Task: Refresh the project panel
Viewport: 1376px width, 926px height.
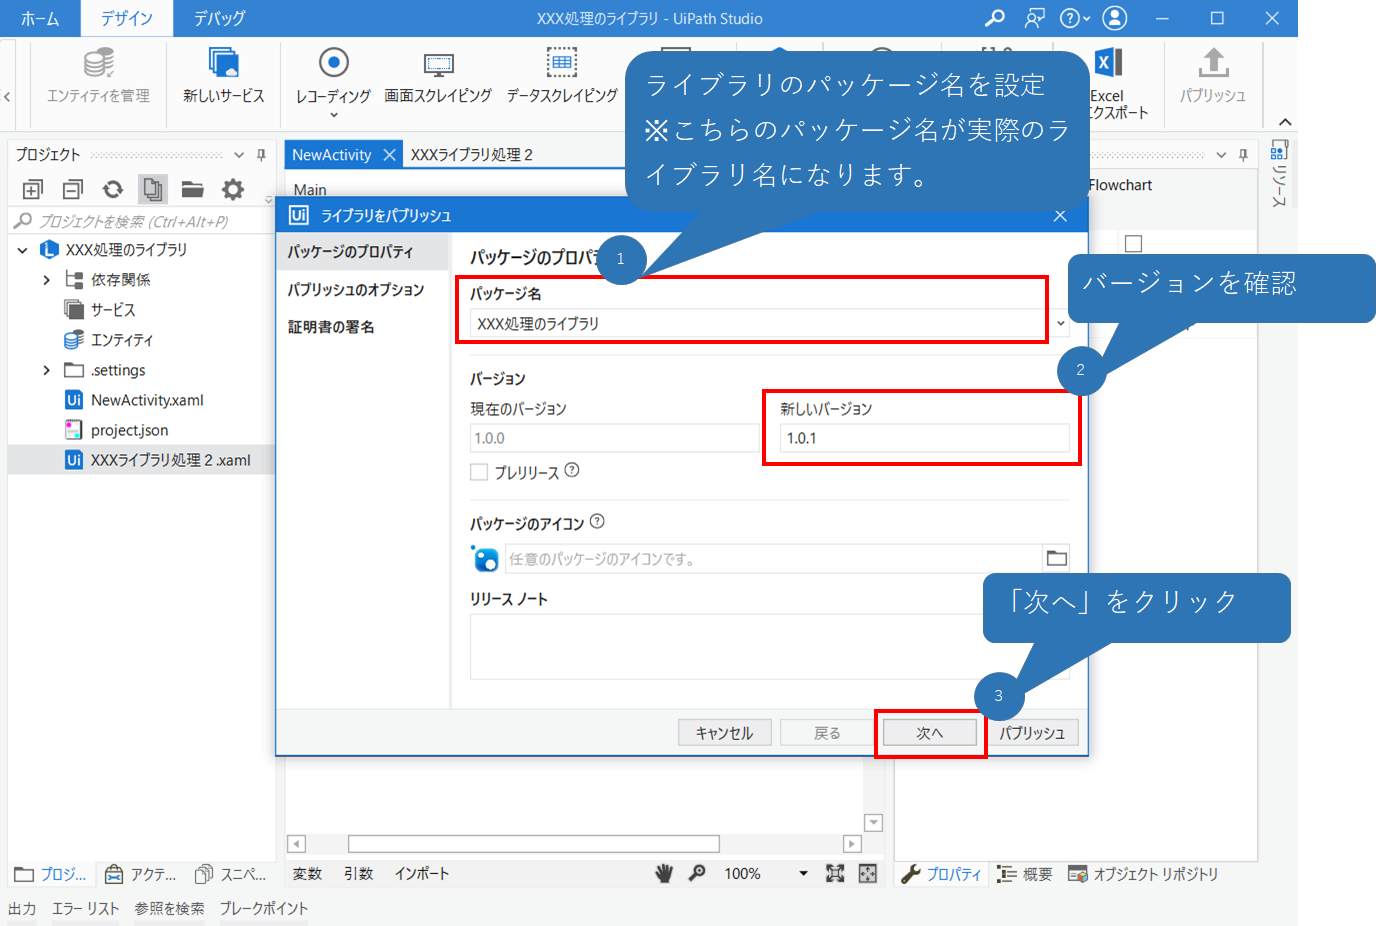Action: (113, 189)
